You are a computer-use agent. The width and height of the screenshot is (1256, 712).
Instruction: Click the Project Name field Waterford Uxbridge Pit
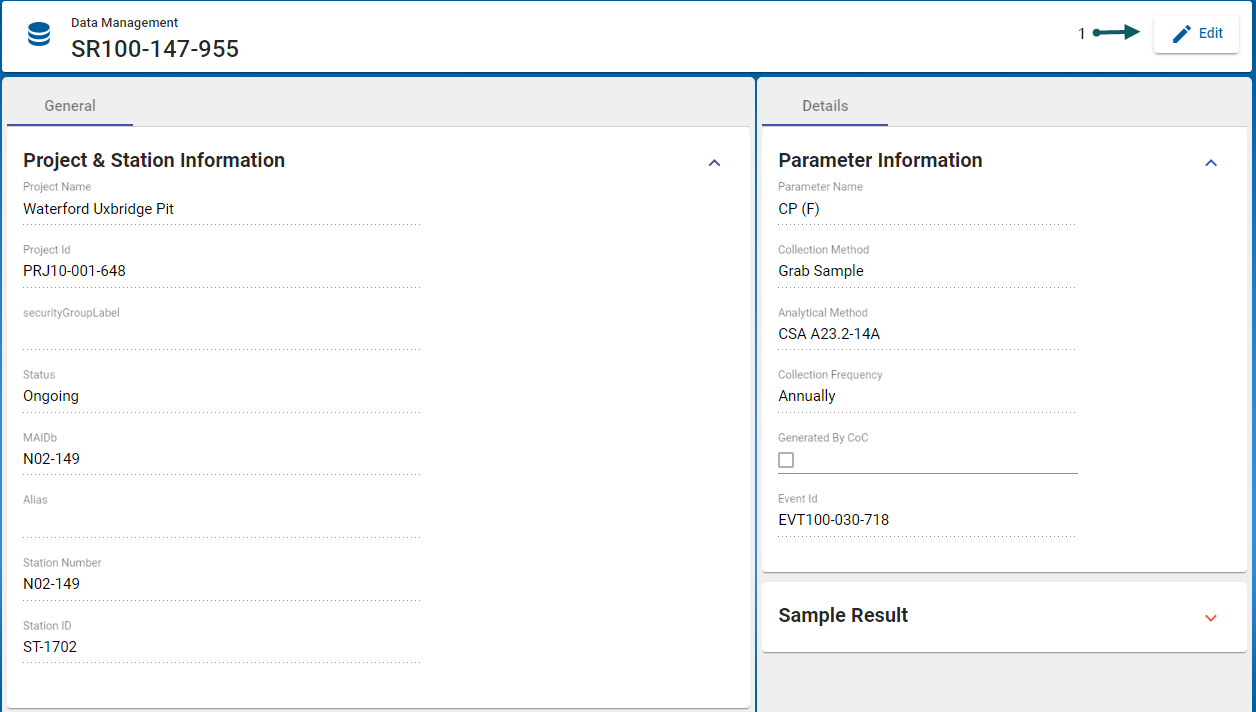(220, 209)
